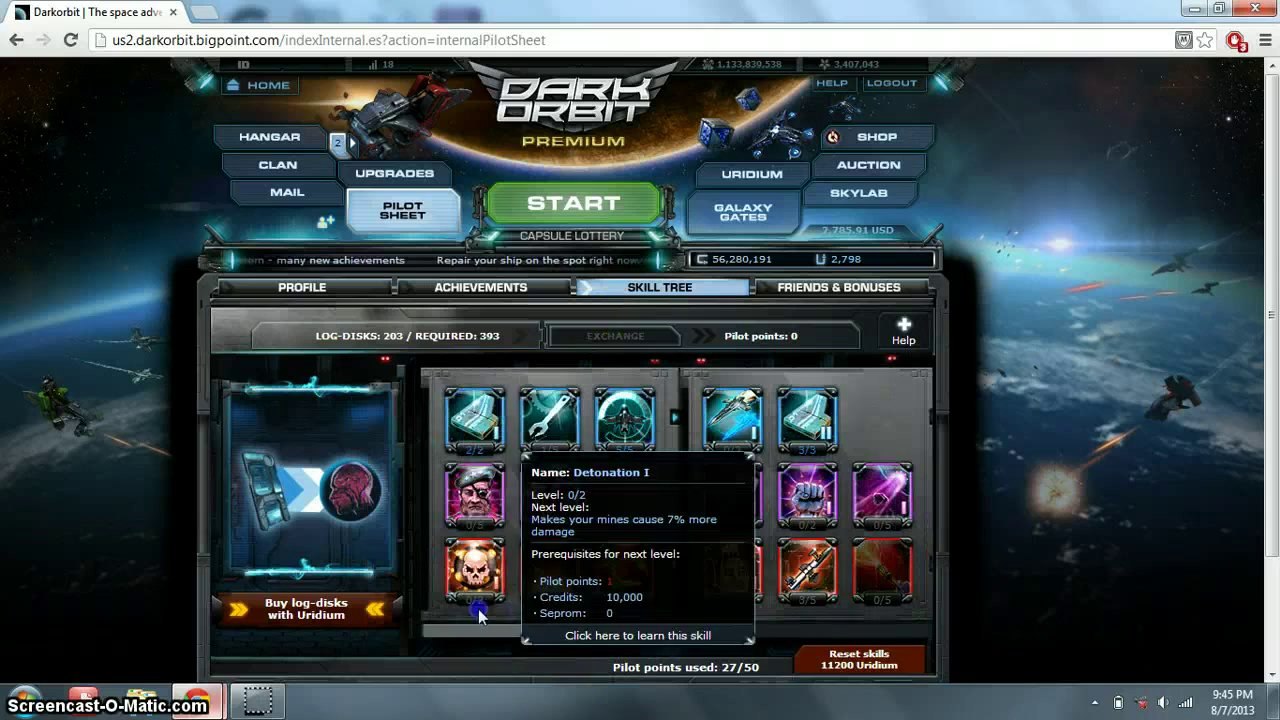Open the Chrome menu icon
Screen dimensions: 1280x720
1264,40
